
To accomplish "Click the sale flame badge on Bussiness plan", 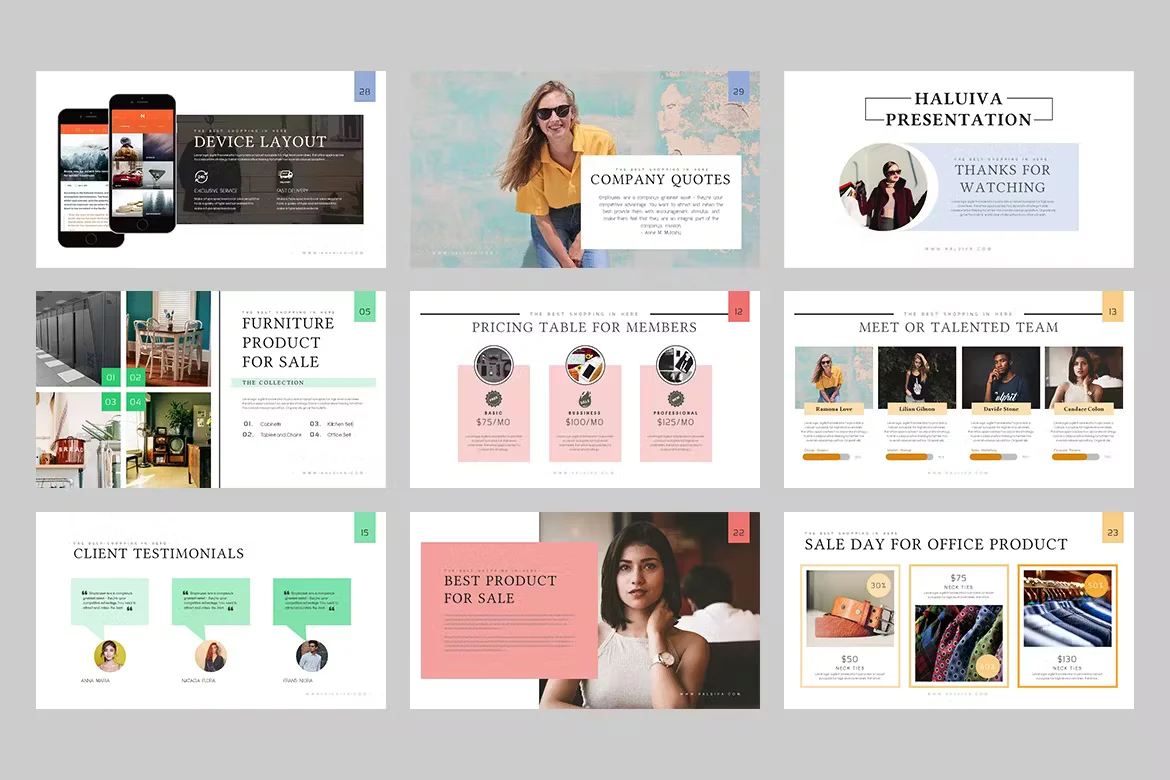I will coord(584,400).
